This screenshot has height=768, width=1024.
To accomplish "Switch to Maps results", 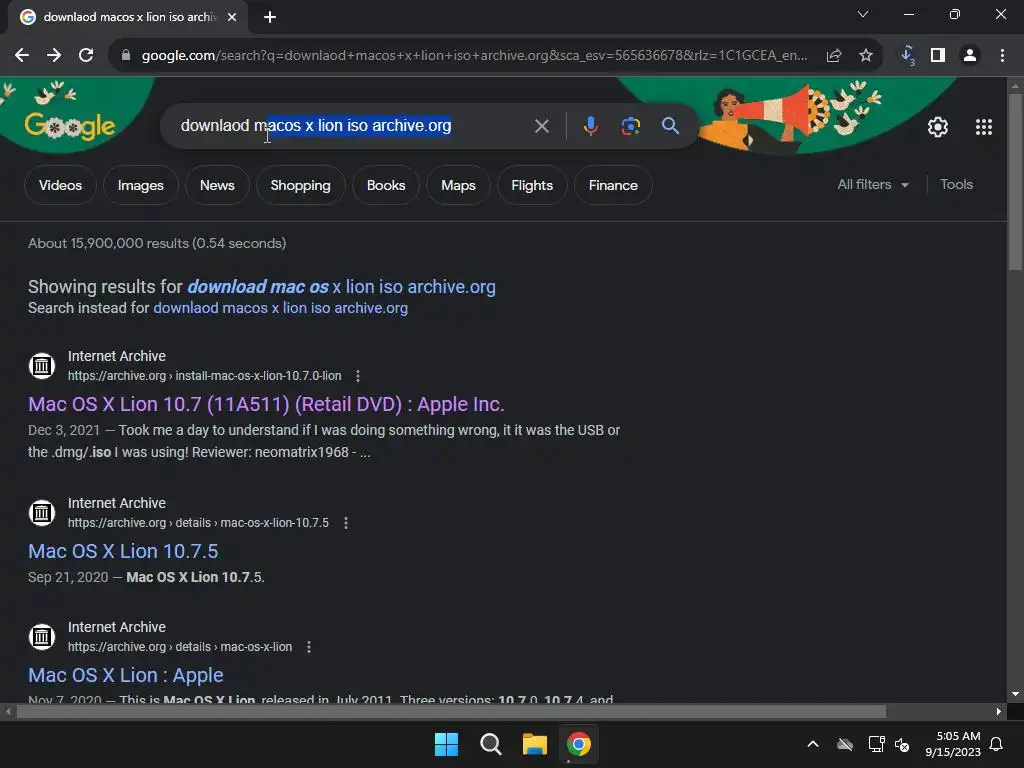I will [458, 185].
